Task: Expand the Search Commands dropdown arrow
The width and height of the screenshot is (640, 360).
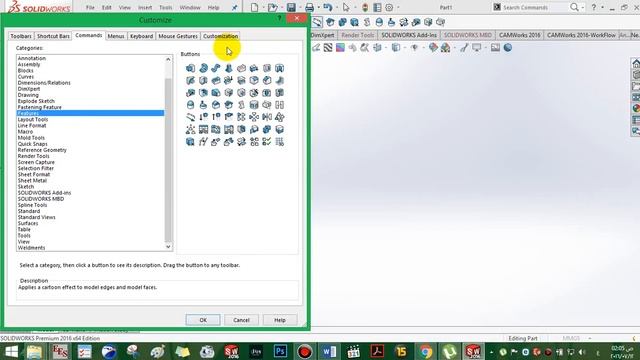Action: [x=582, y=7]
